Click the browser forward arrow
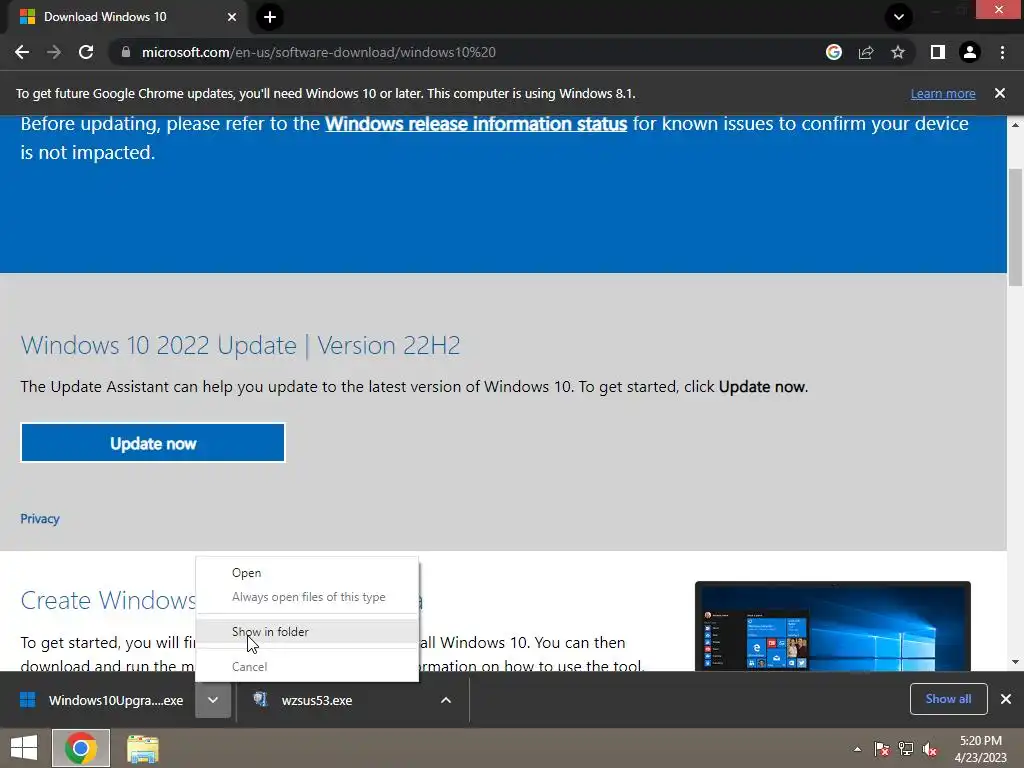This screenshot has height=768, width=1024. click(x=54, y=52)
